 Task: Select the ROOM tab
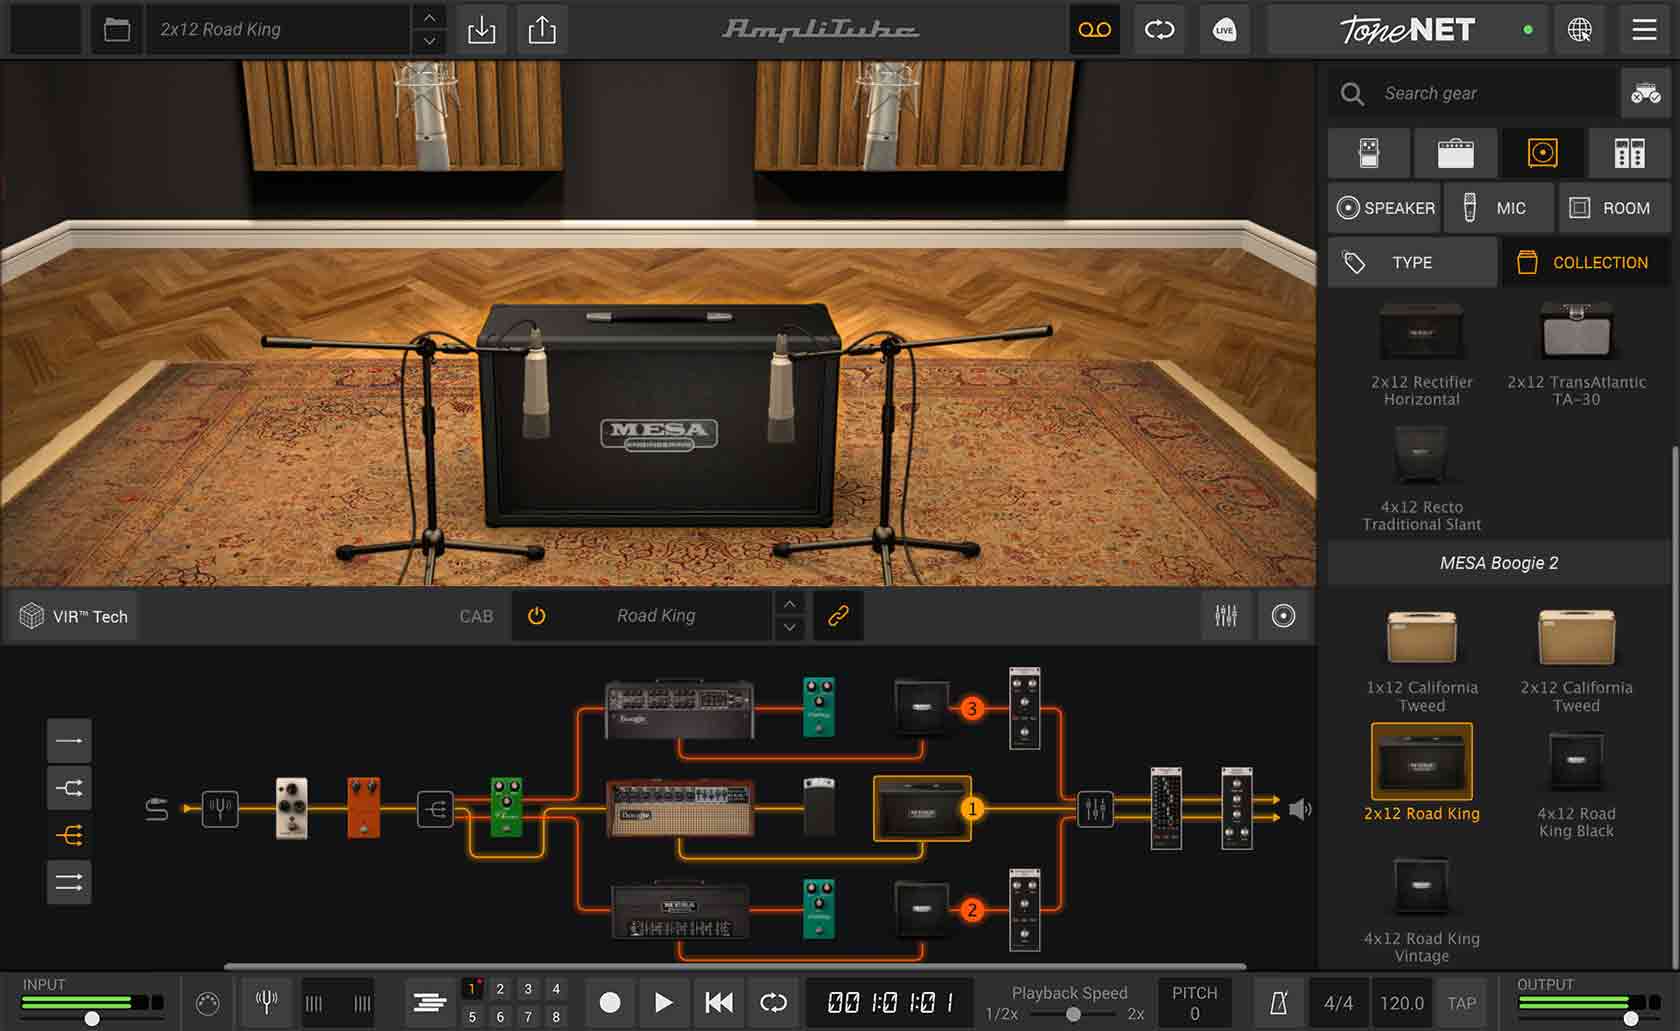point(1614,208)
